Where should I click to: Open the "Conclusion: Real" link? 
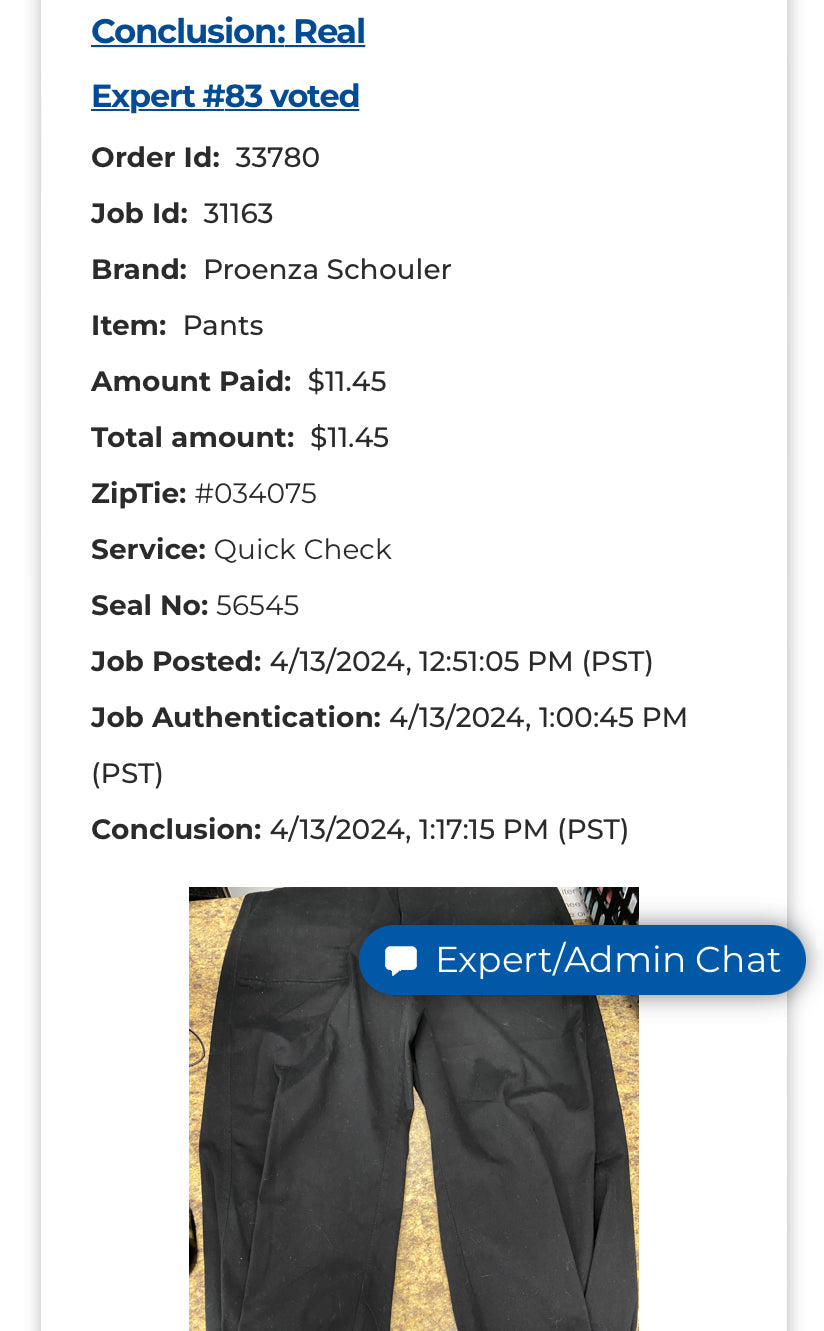(x=228, y=32)
